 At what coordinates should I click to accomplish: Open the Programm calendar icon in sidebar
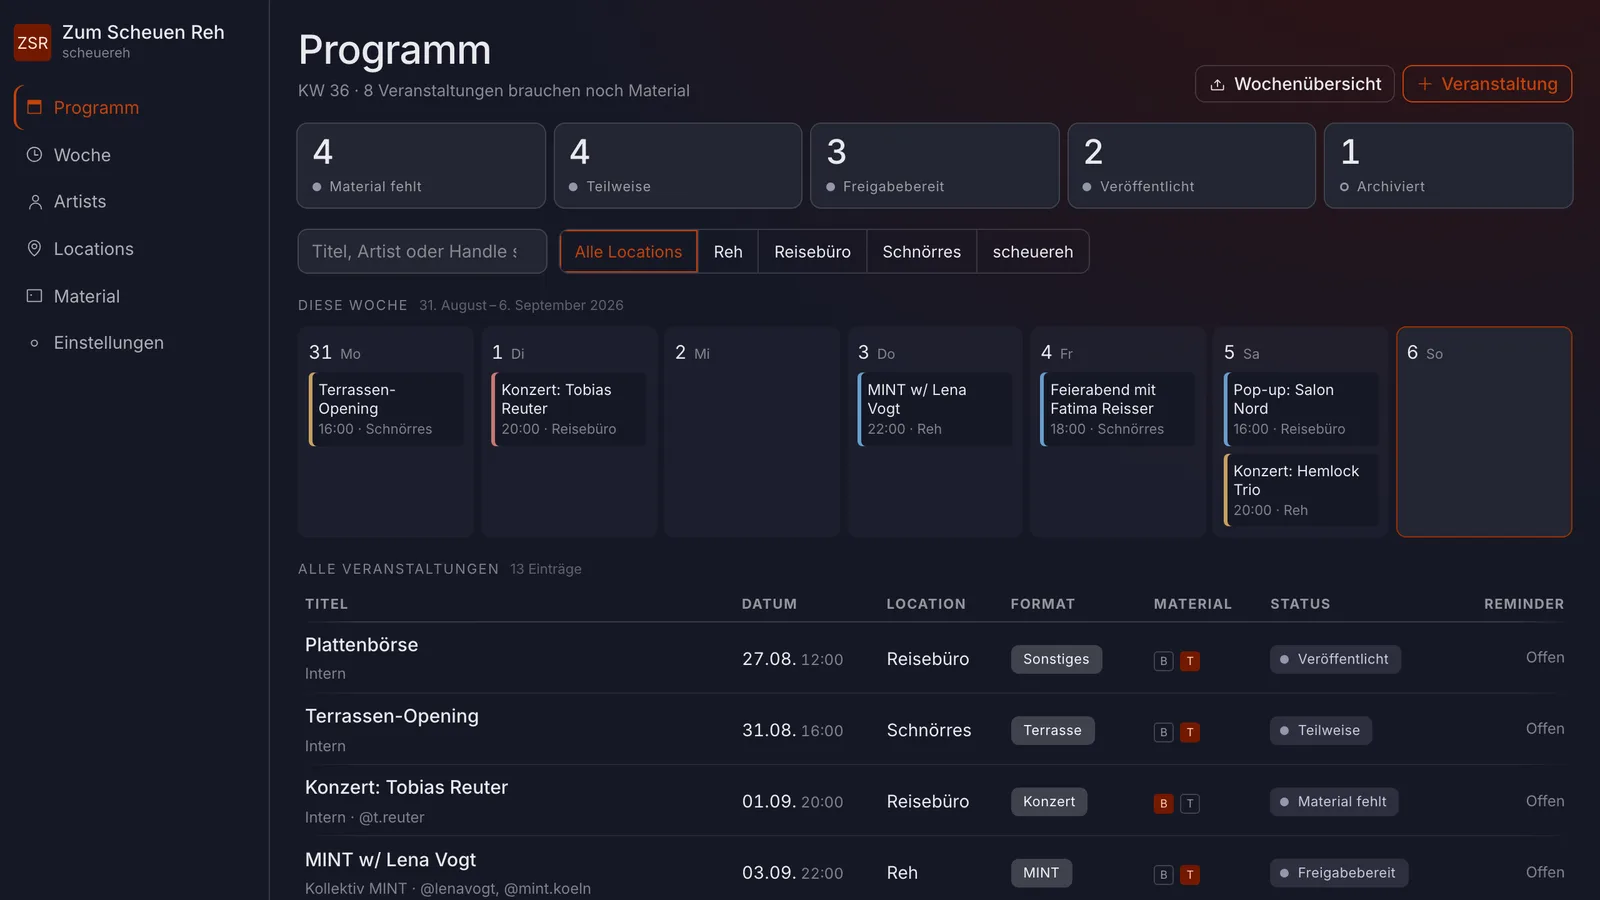coord(34,107)
